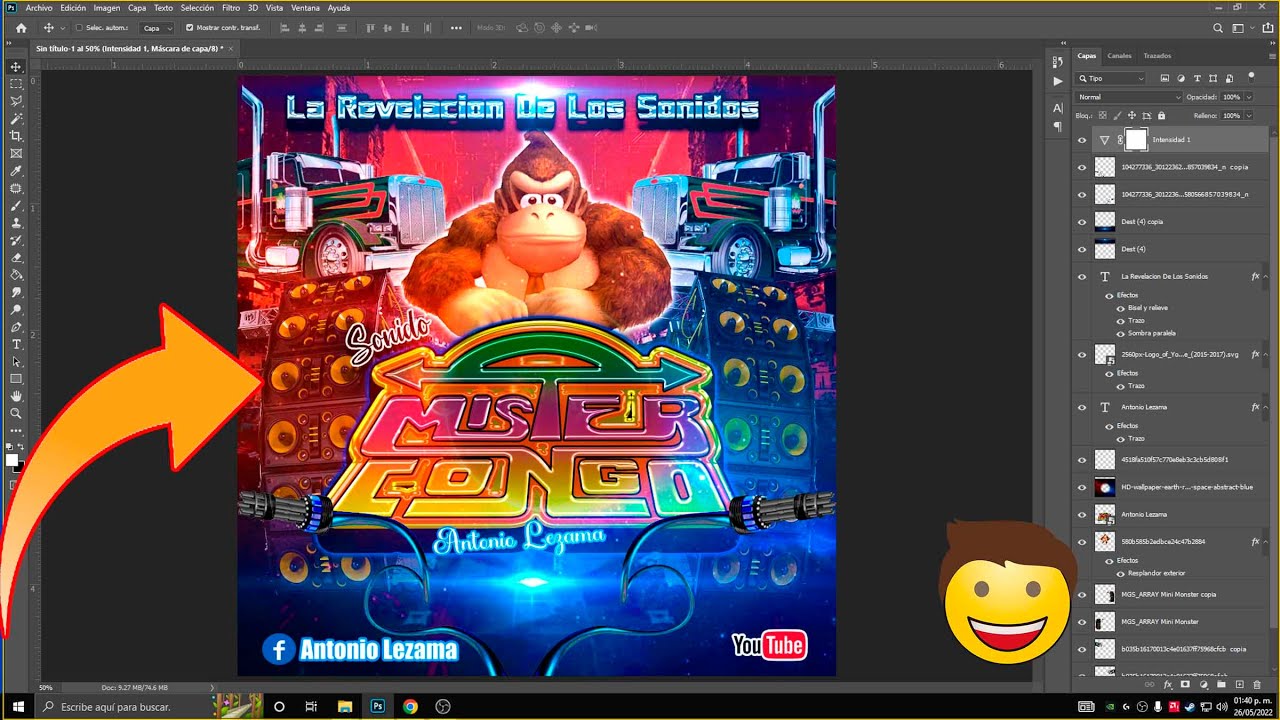Hide the HD-wallpaper-earth layer
Image resolution: width=1280 pixels, height=720 pixels.
click(1082, 487)
